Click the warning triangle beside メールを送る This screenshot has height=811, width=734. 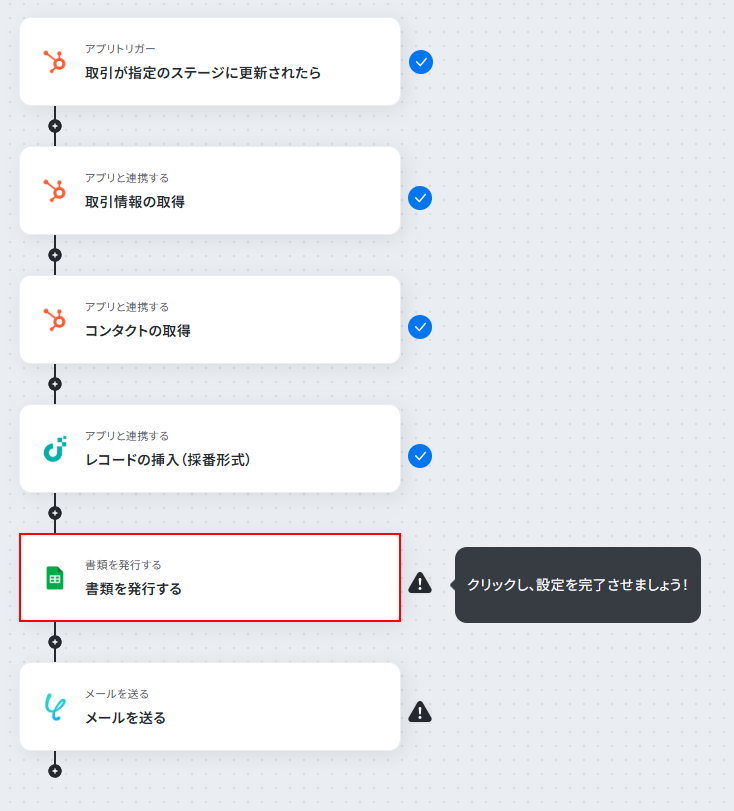pyautogui.click(x=420, y=712)
